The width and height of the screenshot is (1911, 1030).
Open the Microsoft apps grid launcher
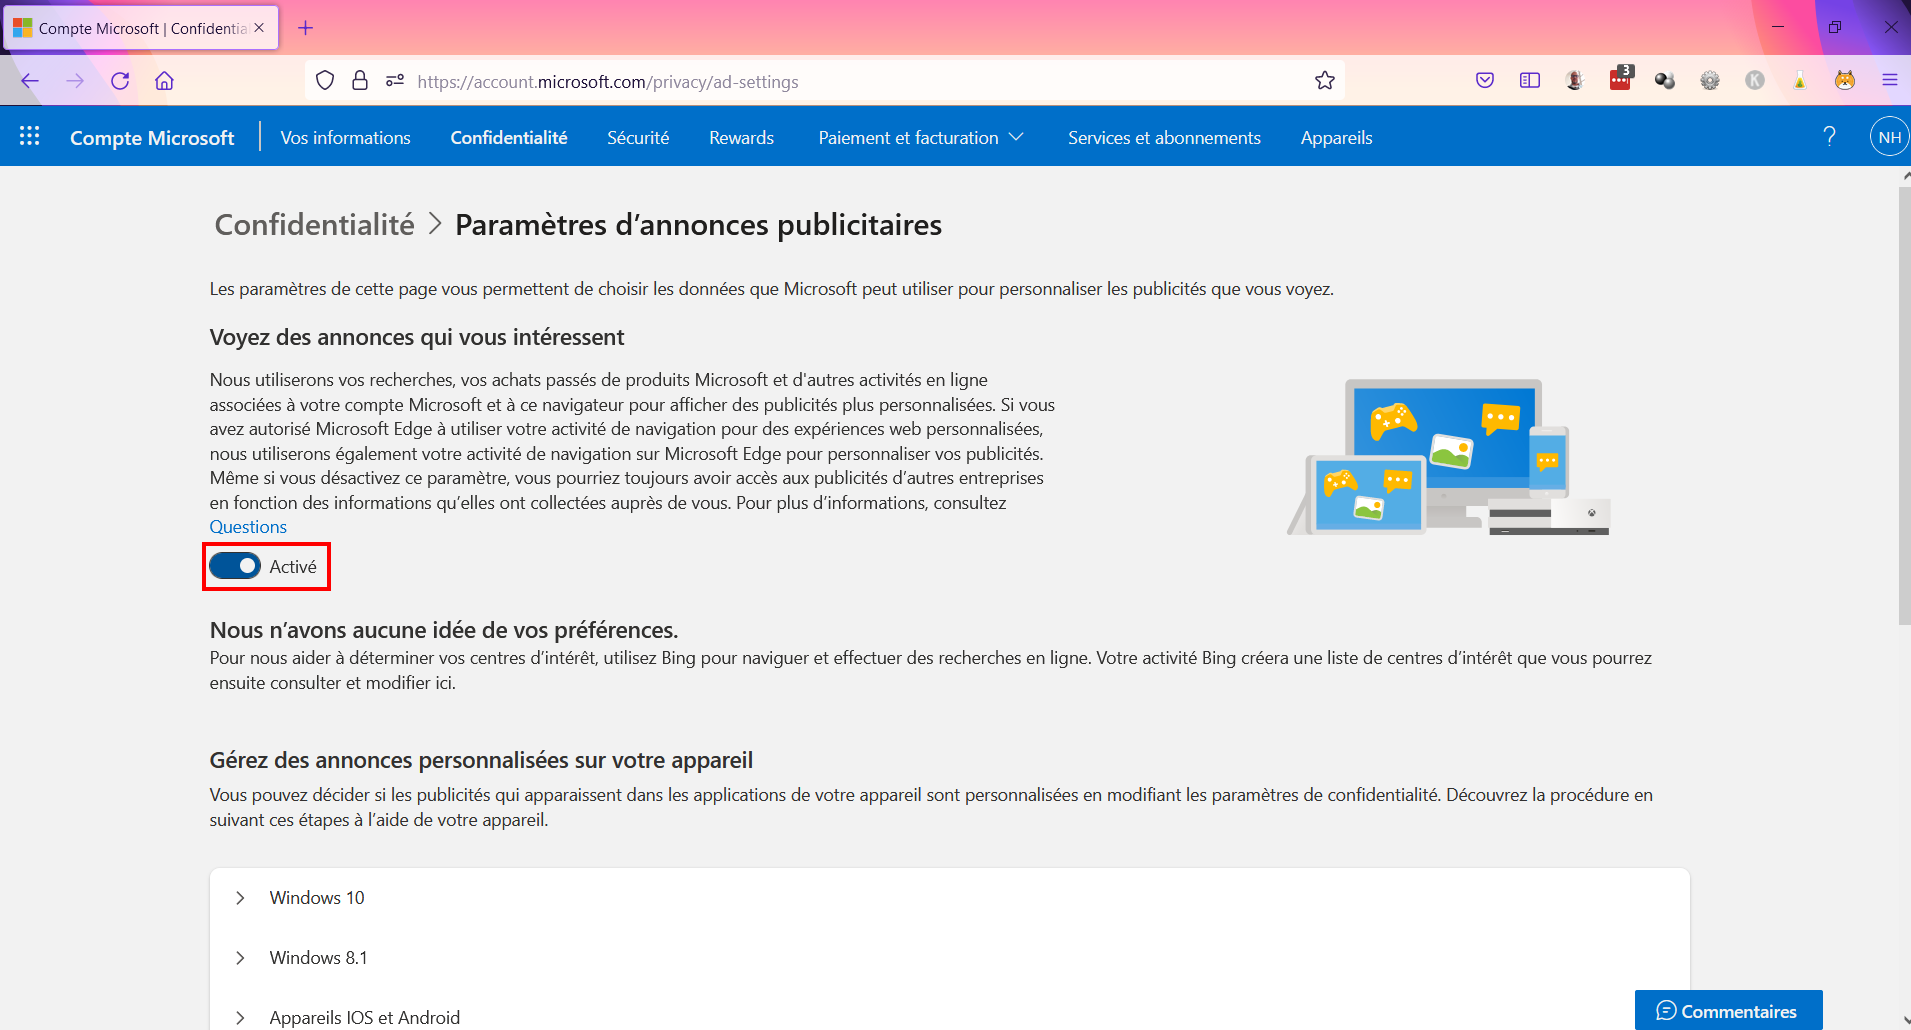(30, 137)
